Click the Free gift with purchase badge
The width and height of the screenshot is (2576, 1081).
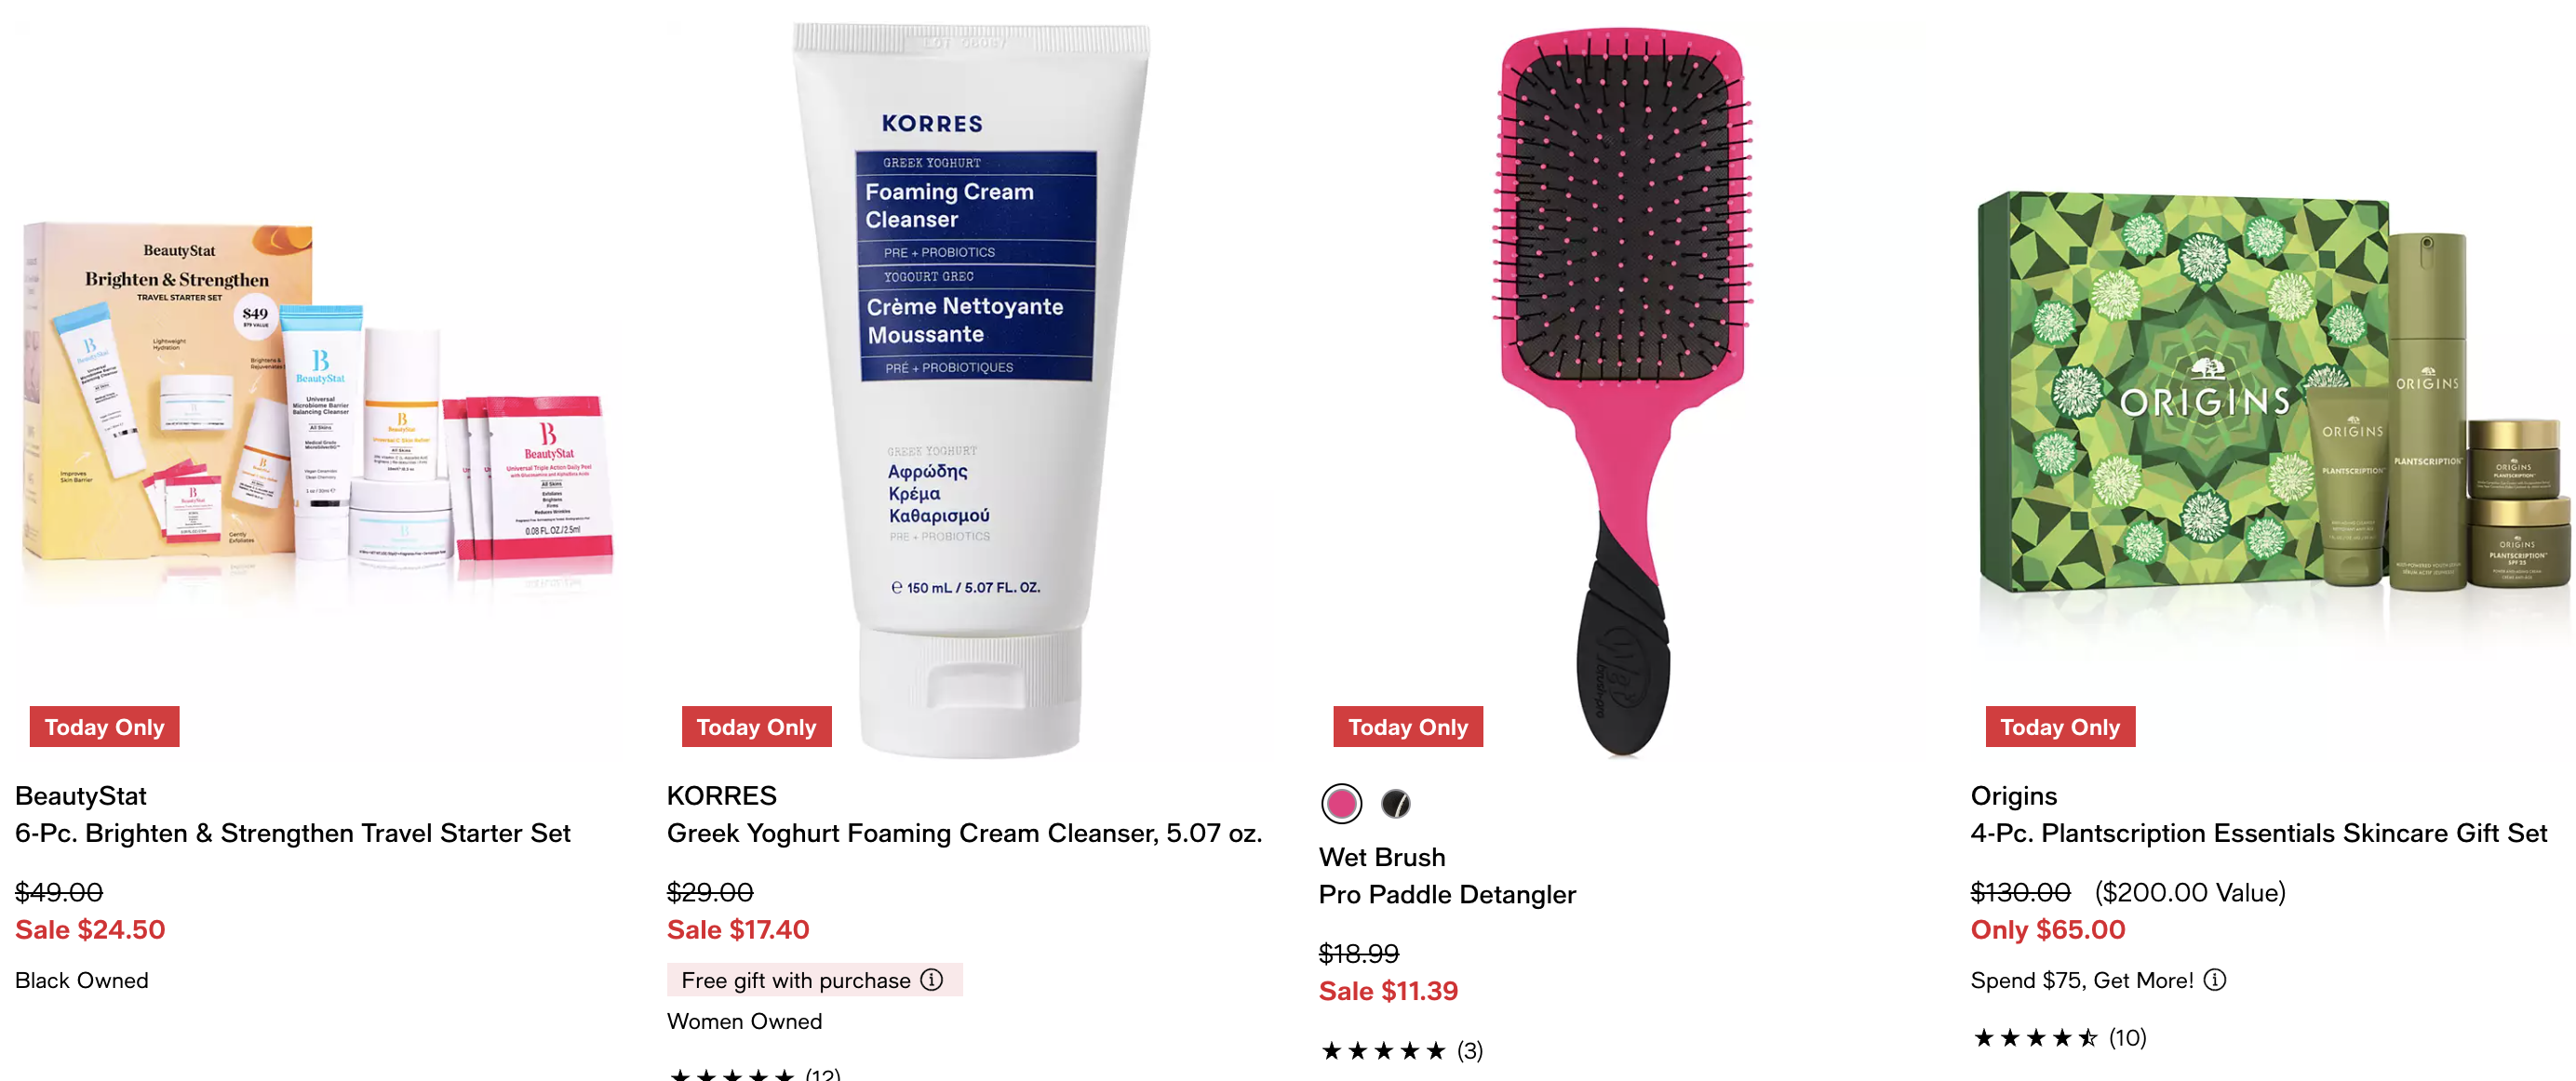pos(814,980)
